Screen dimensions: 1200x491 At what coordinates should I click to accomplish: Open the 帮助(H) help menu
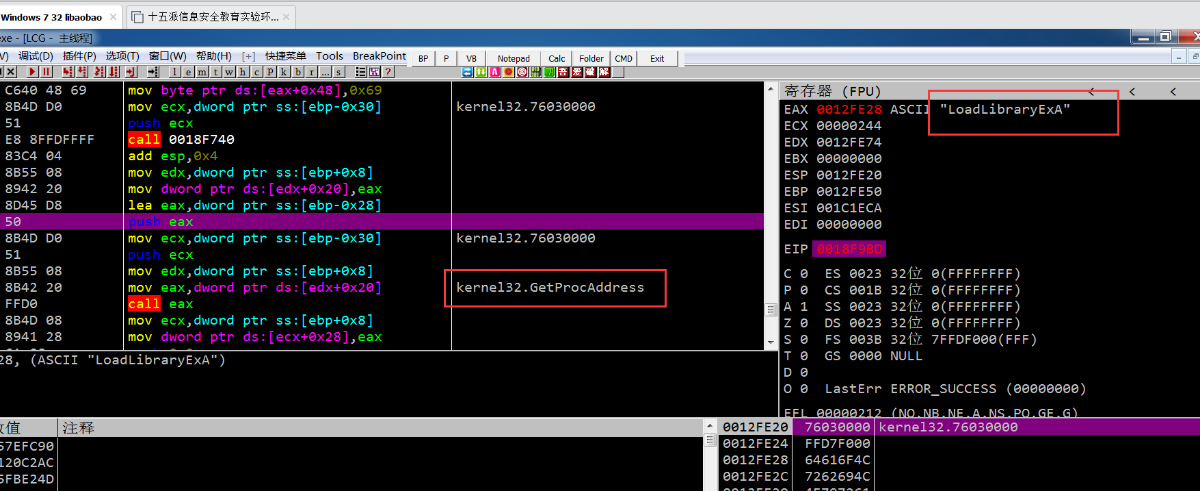tap(213, 56)
